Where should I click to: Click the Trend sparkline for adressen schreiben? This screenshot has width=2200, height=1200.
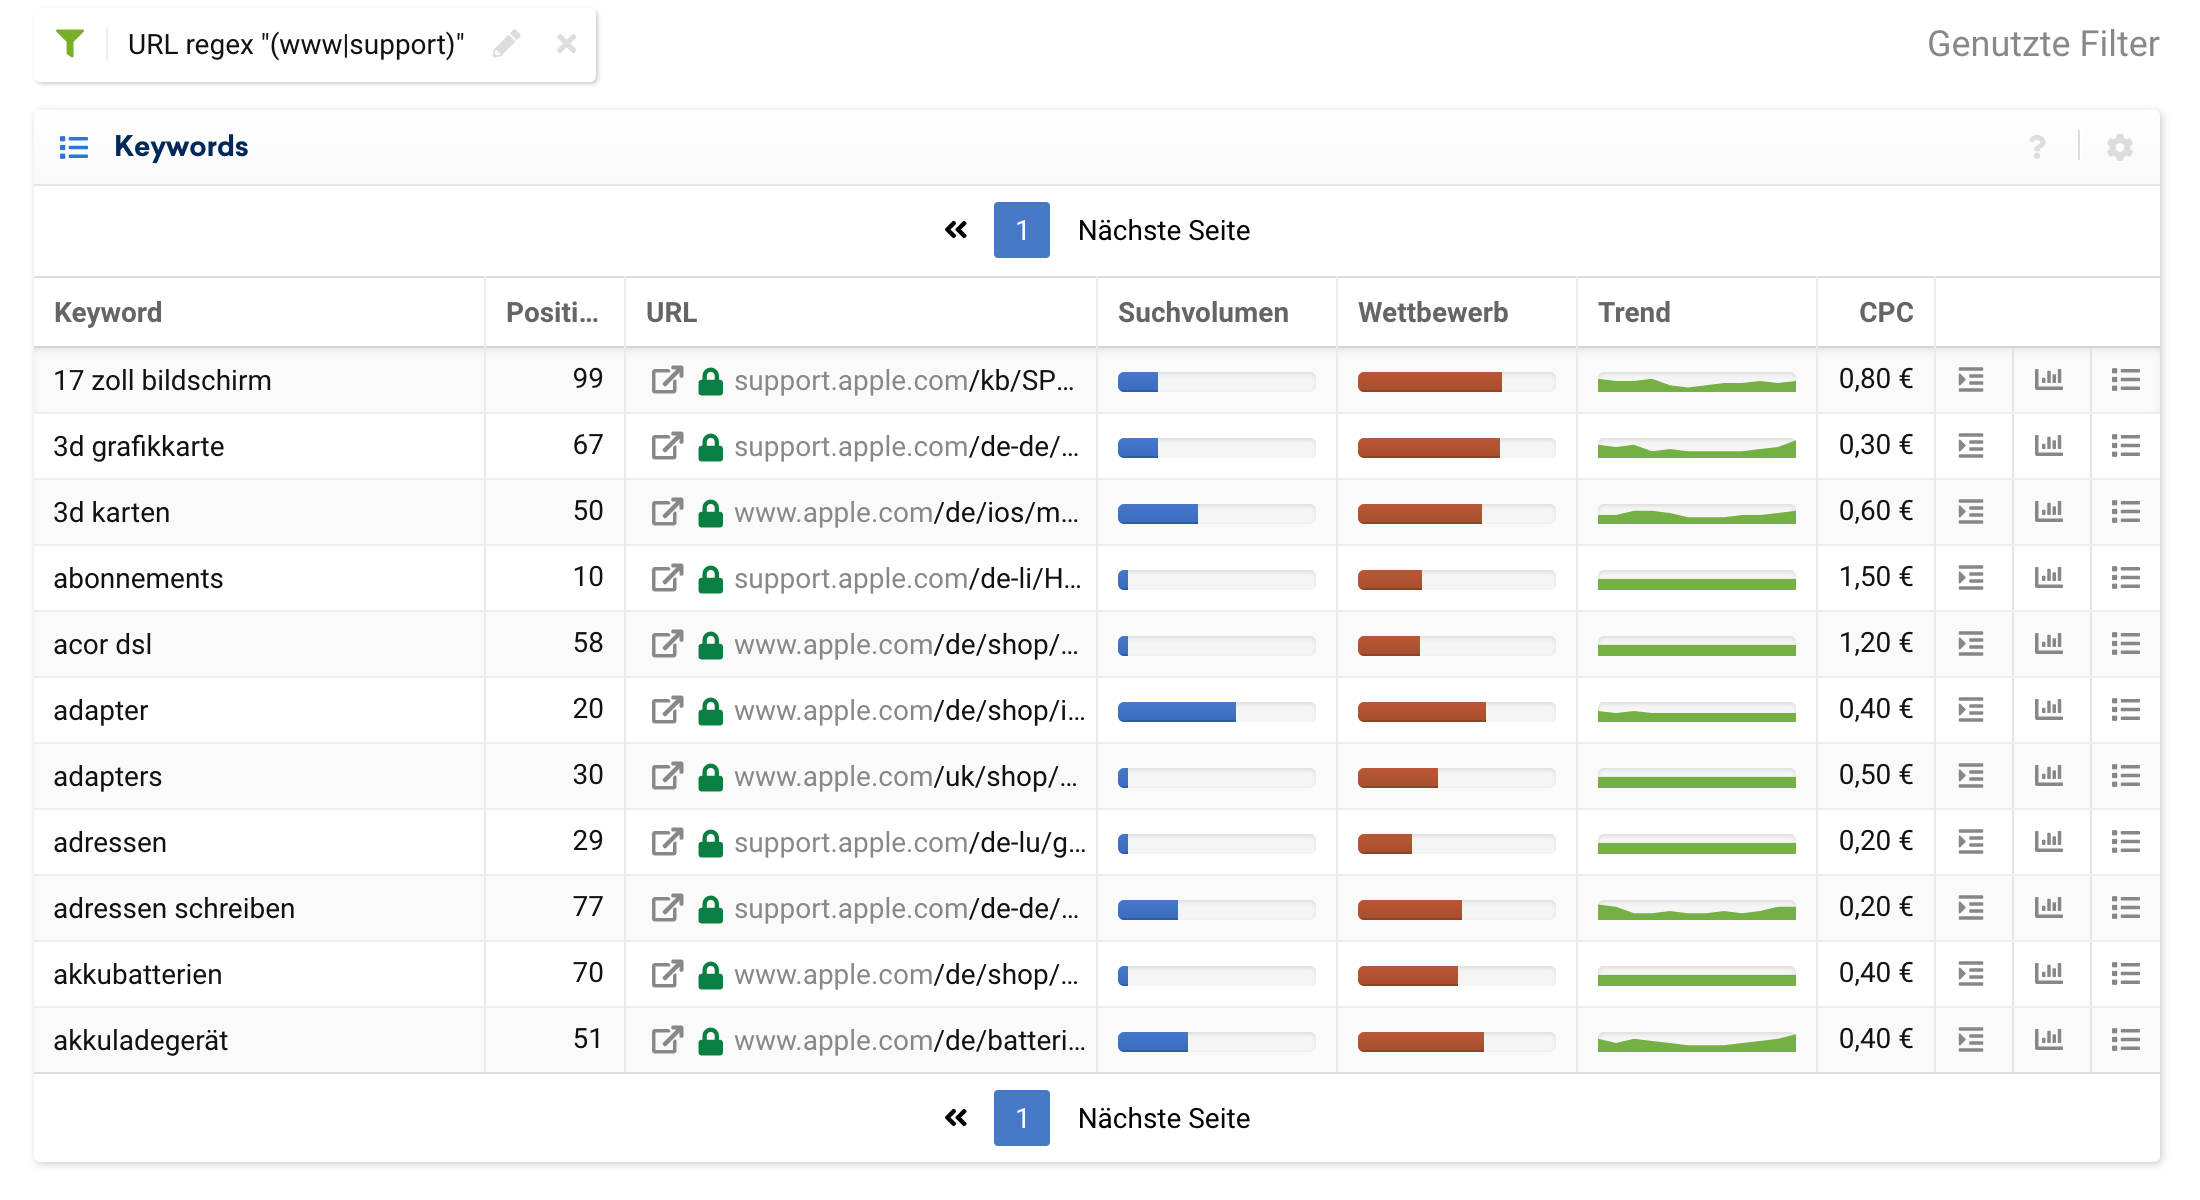coord(1696,910)
